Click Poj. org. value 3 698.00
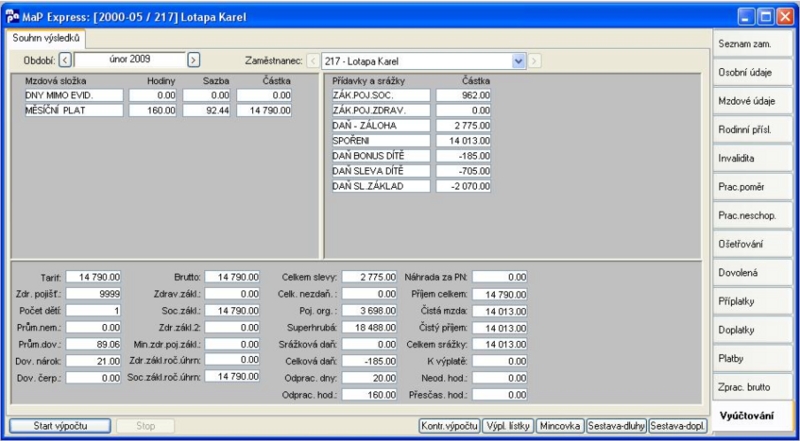 point(369,310)
